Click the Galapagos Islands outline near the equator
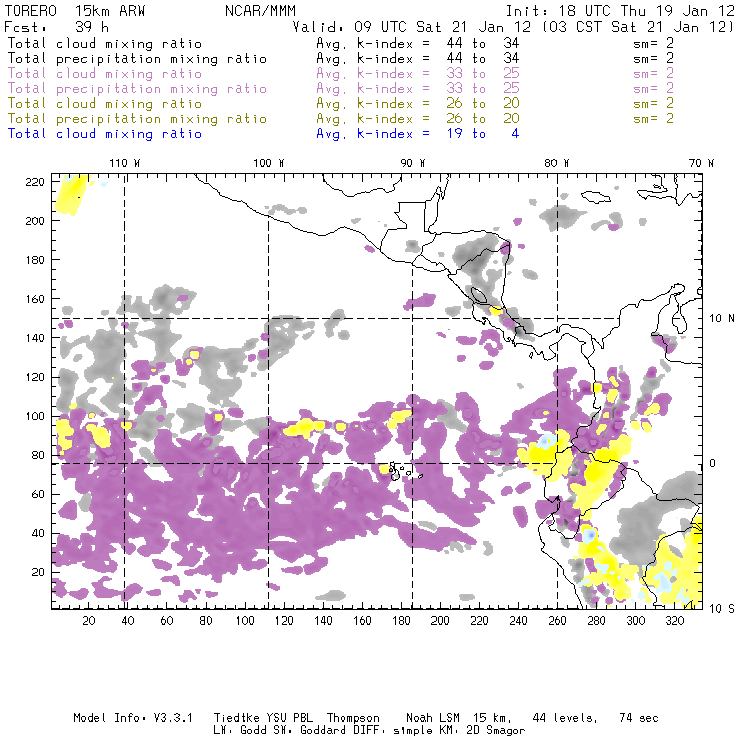This screenshot has width=740, height=740. pyautogui.click(x=403, y=472)
